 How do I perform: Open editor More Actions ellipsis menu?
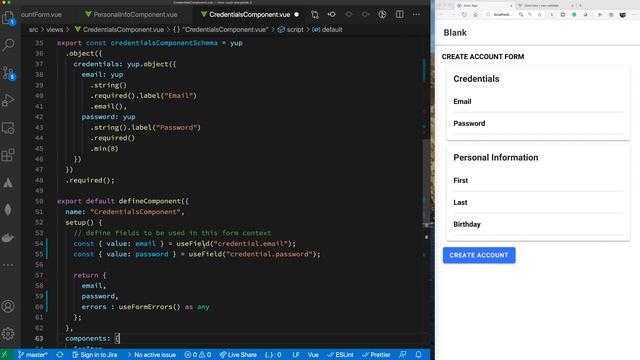click(416, 15)
